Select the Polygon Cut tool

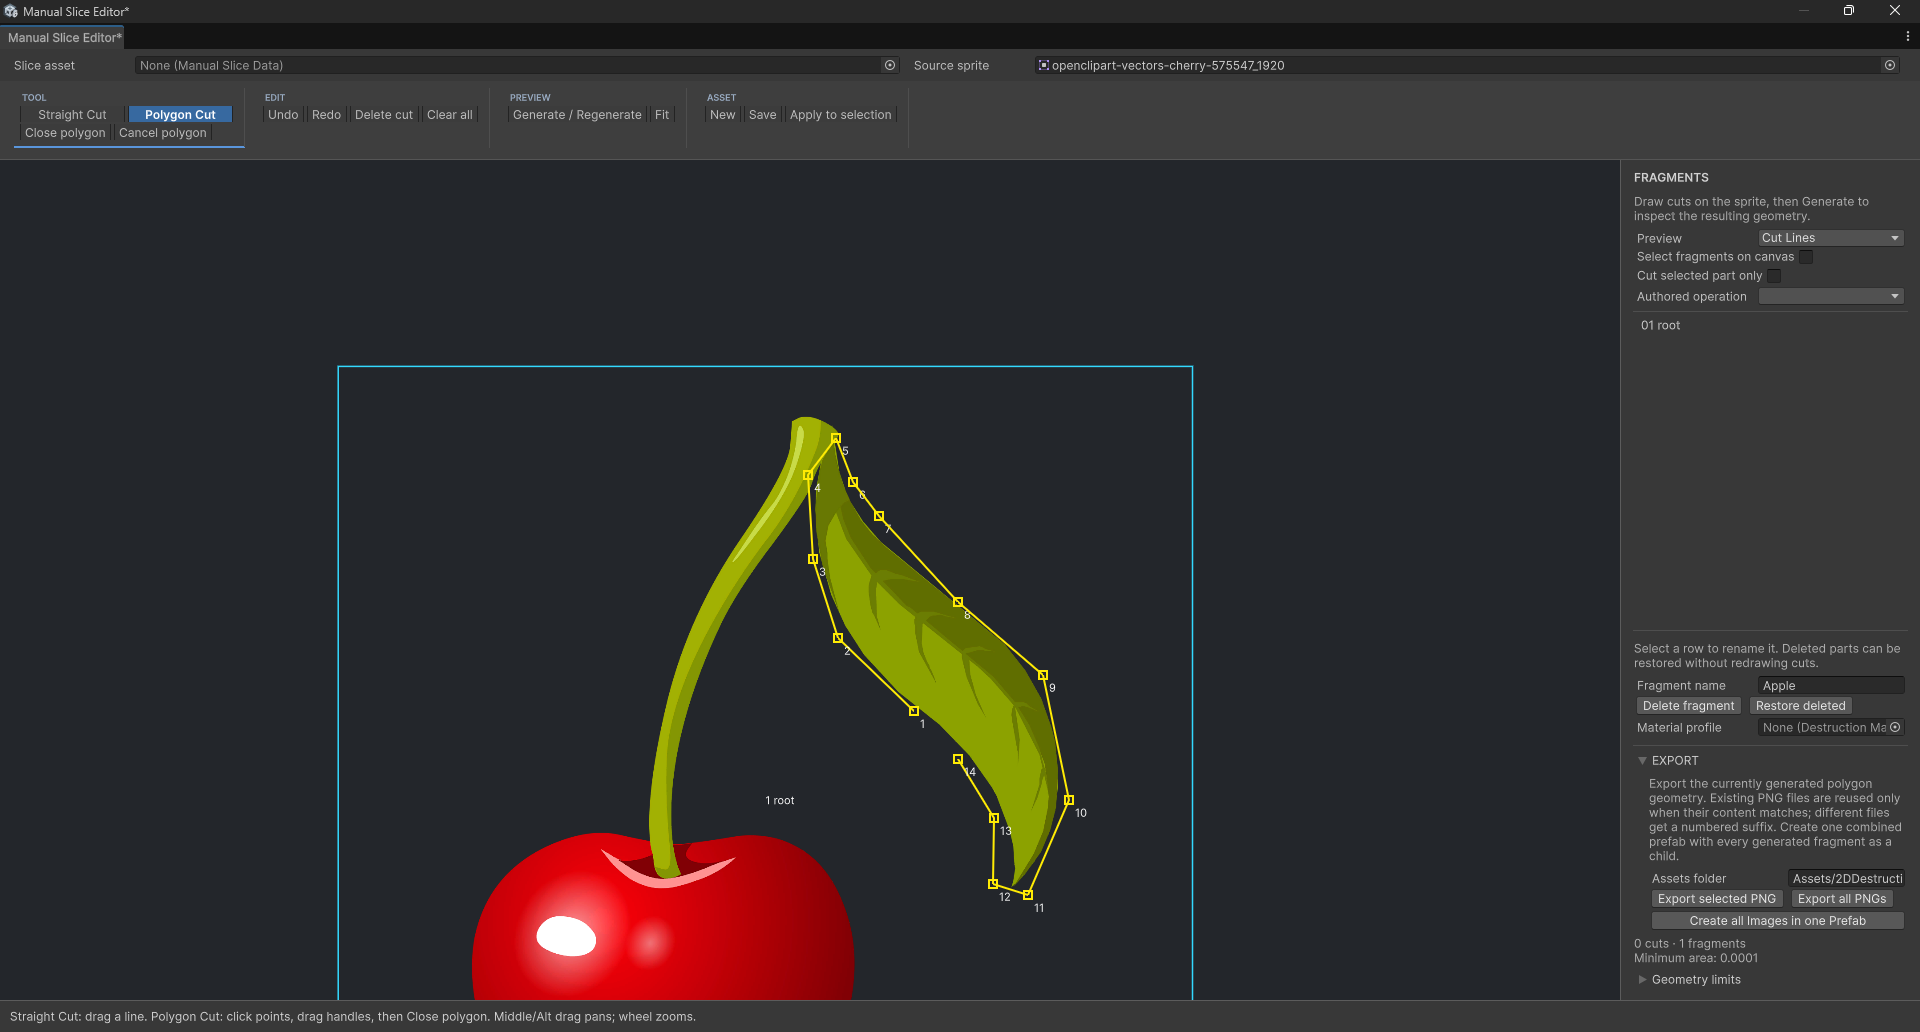click(x=180, y=114)
